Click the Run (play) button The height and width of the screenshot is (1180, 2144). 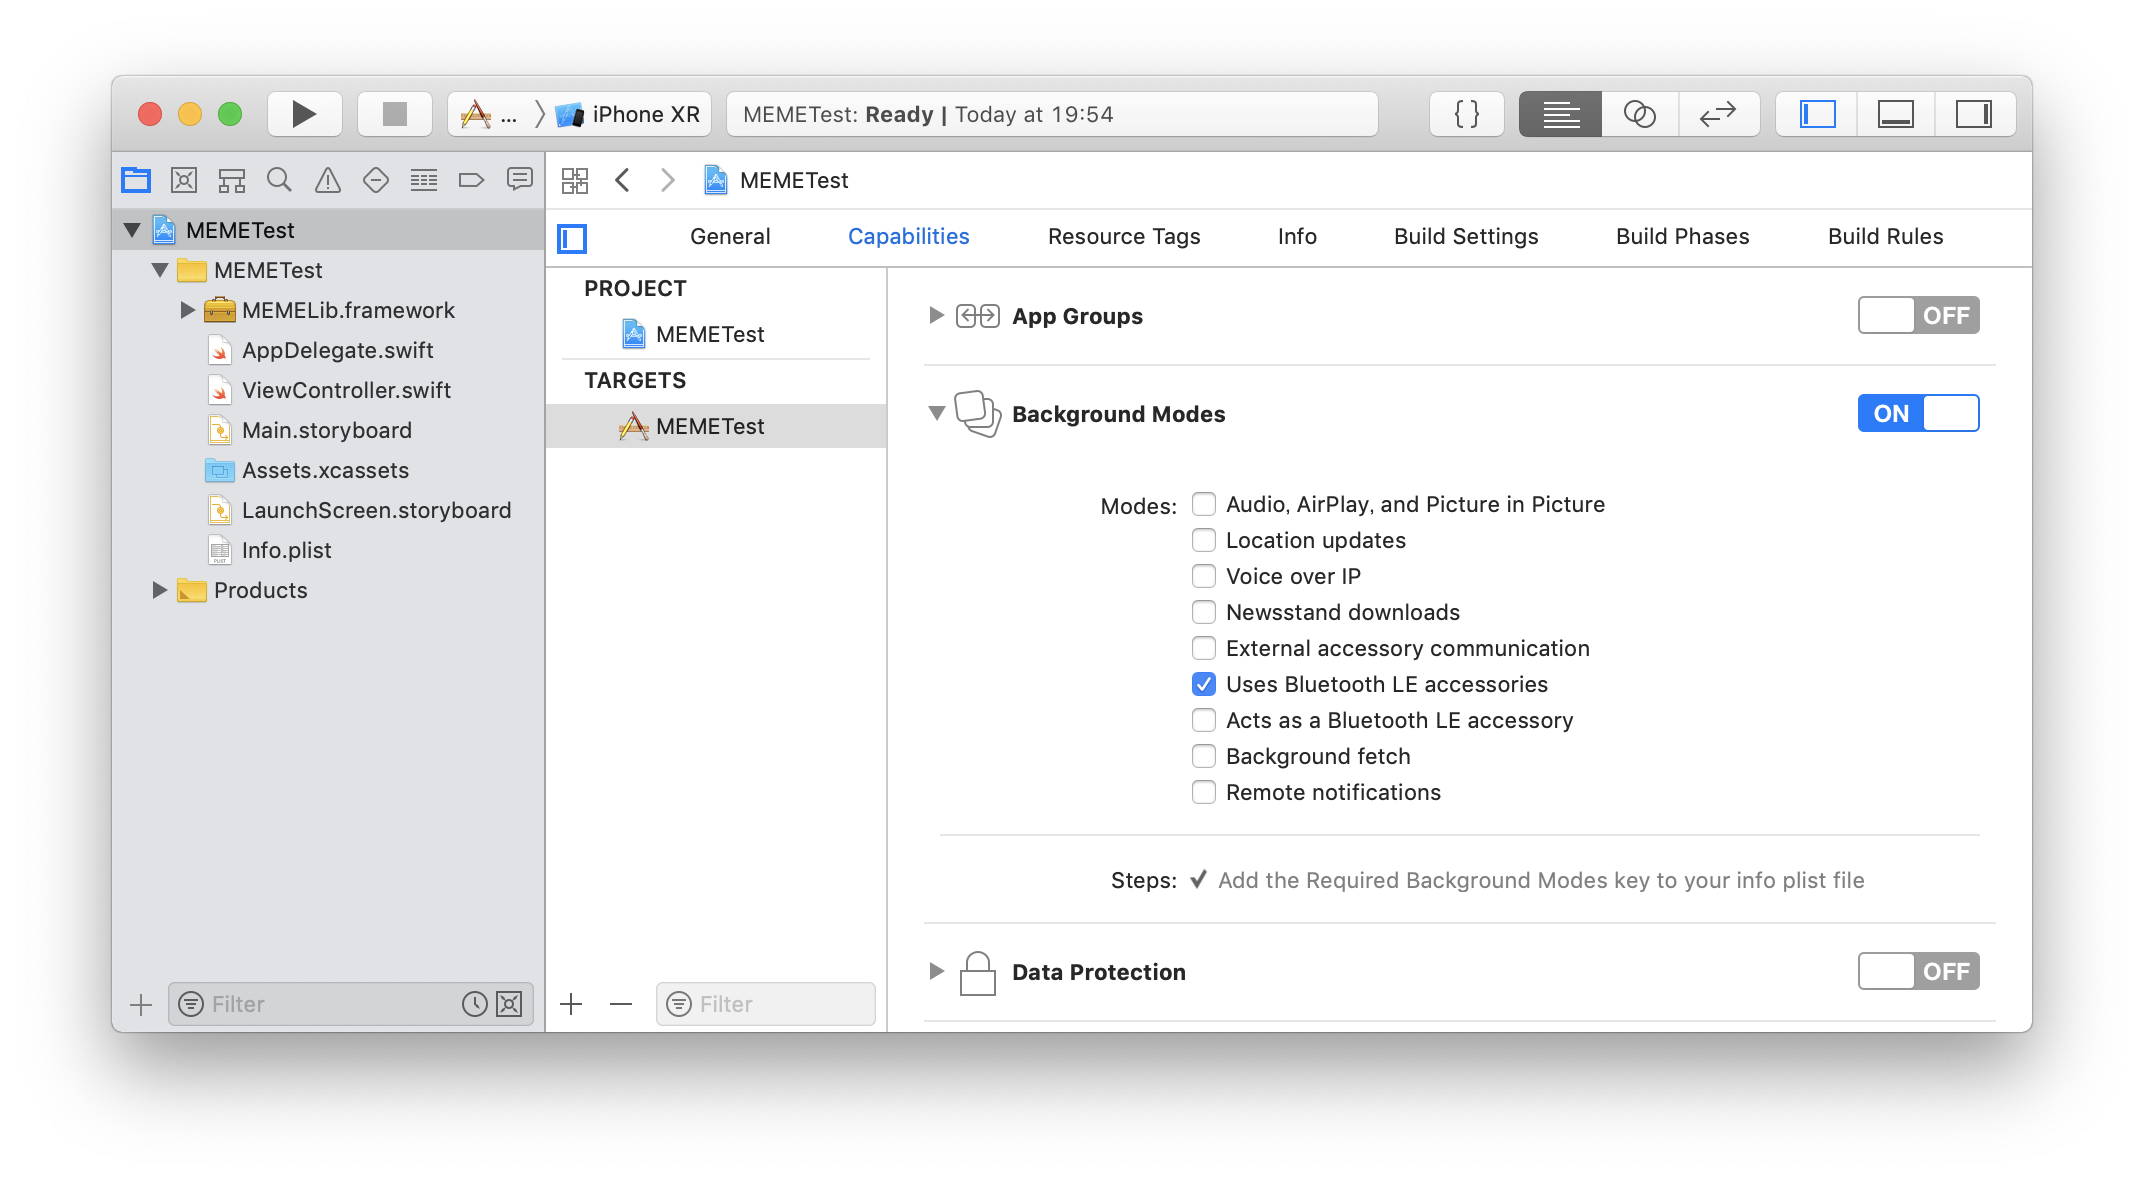304,114
